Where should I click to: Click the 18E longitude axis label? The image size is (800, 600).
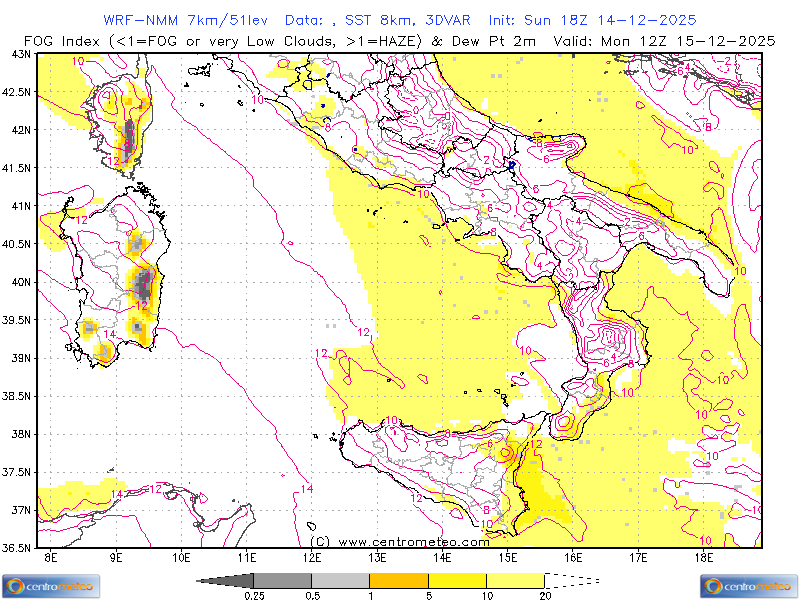click(703, 556)
